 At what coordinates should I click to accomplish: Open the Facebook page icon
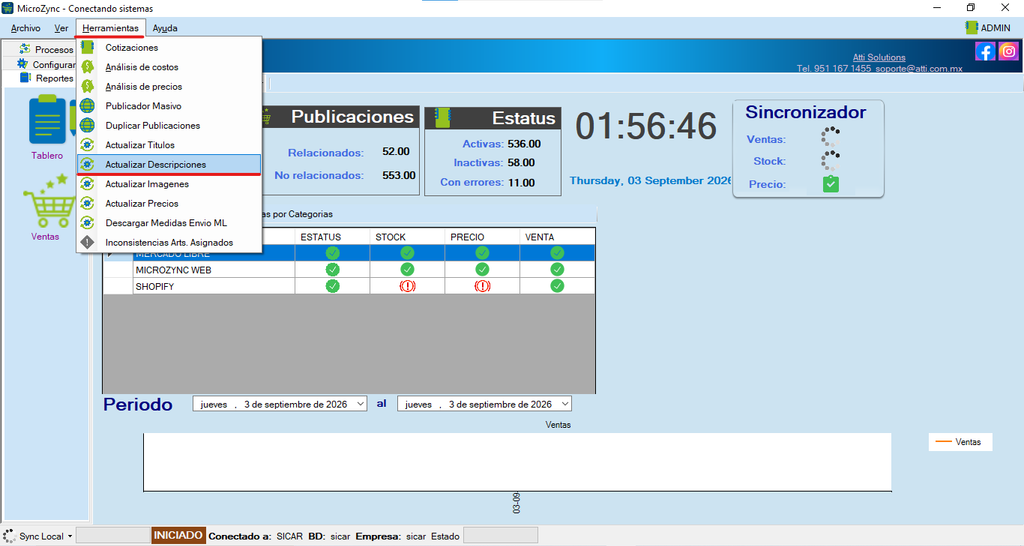click(985, 51)
